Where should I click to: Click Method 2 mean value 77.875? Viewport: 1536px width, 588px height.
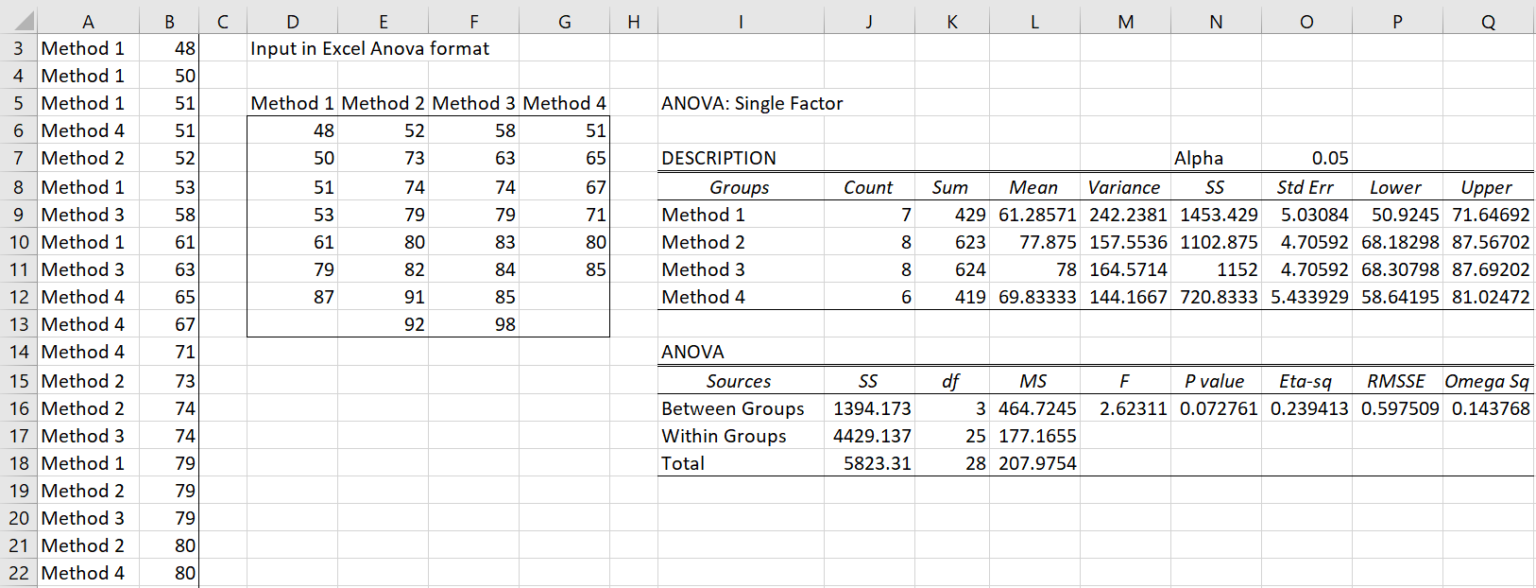[x=1034, y=242]
